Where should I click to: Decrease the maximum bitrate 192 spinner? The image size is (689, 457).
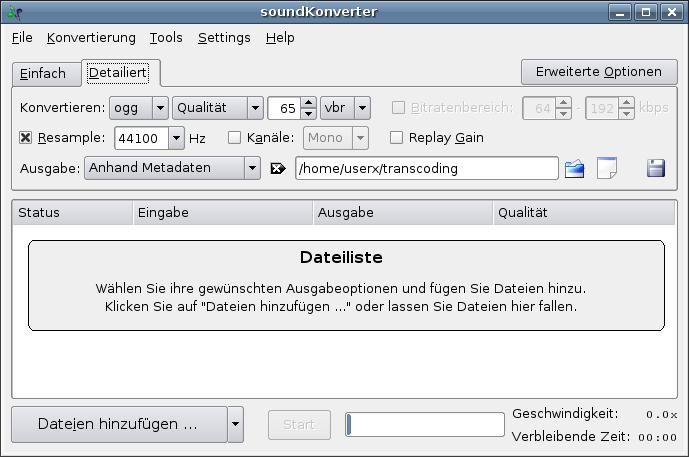tap(627, 114)
